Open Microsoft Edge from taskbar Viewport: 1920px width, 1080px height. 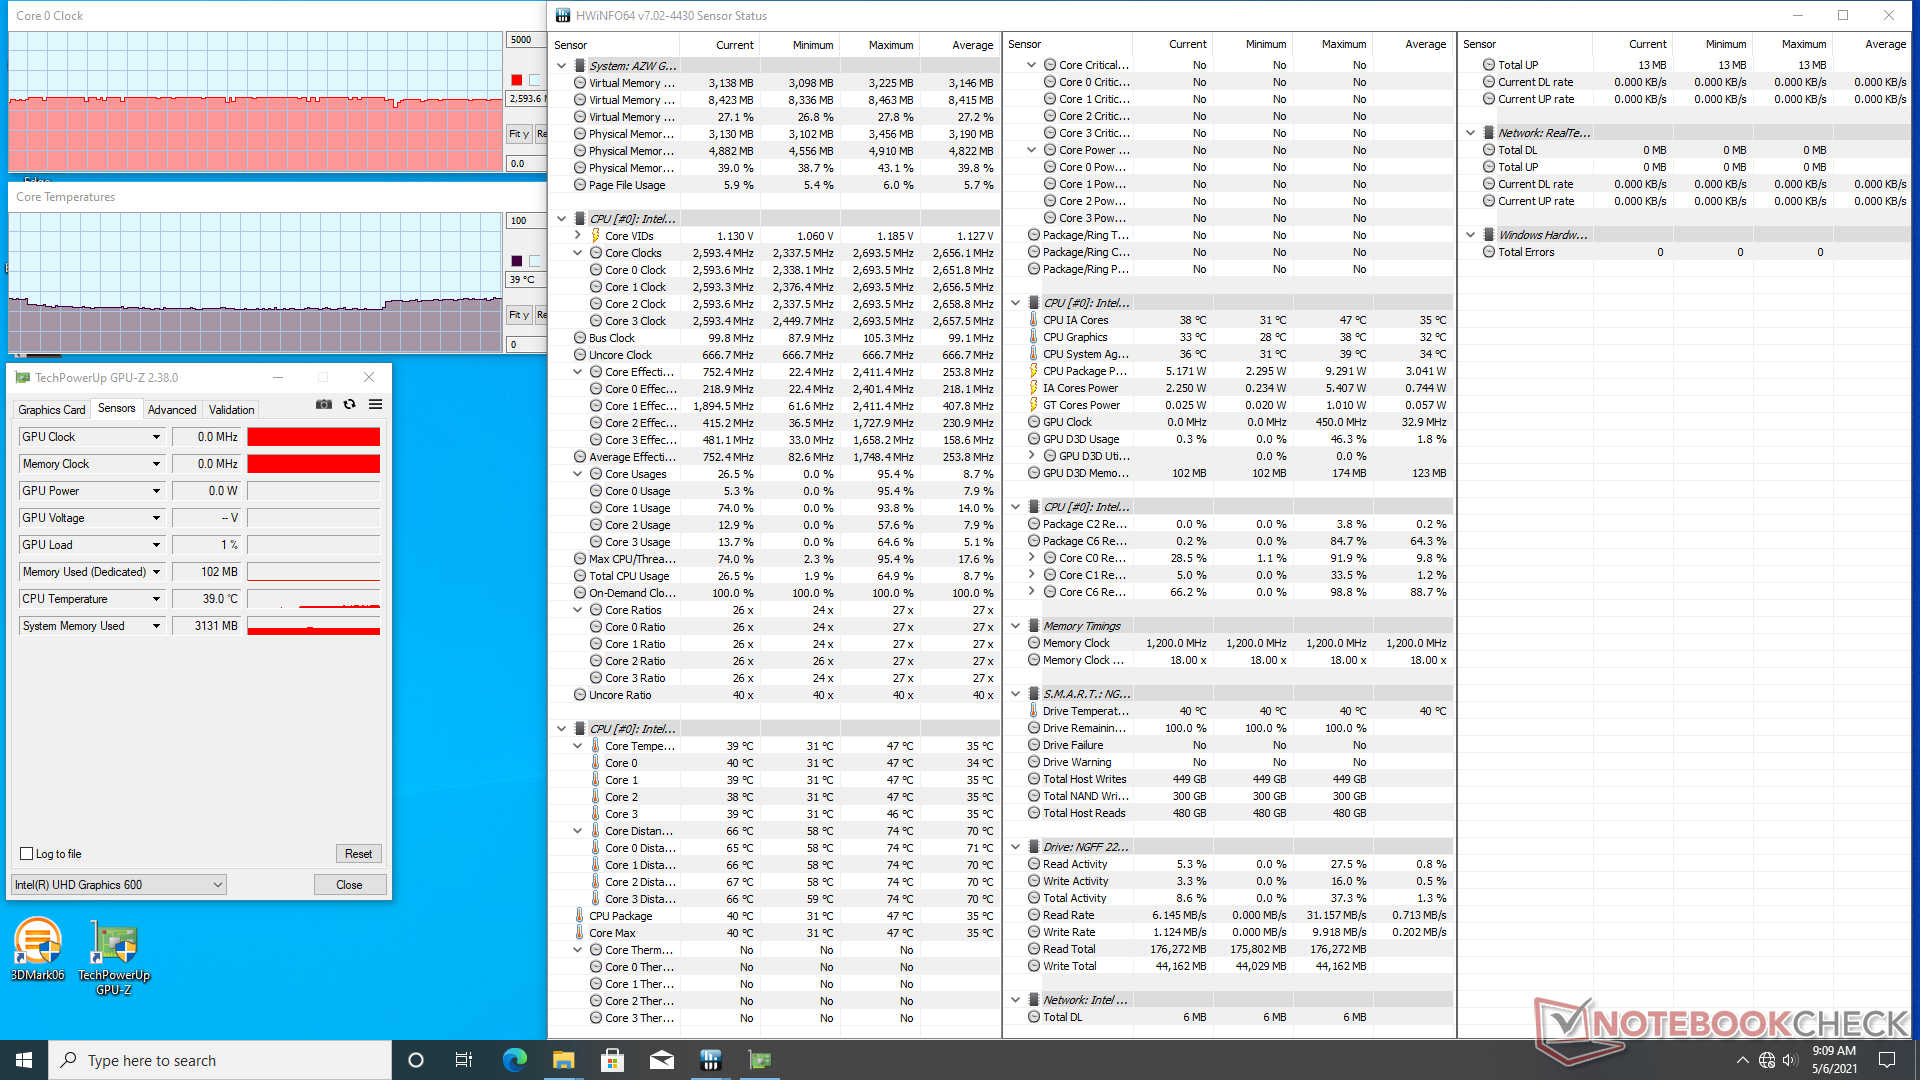[x=514, y=1060]
